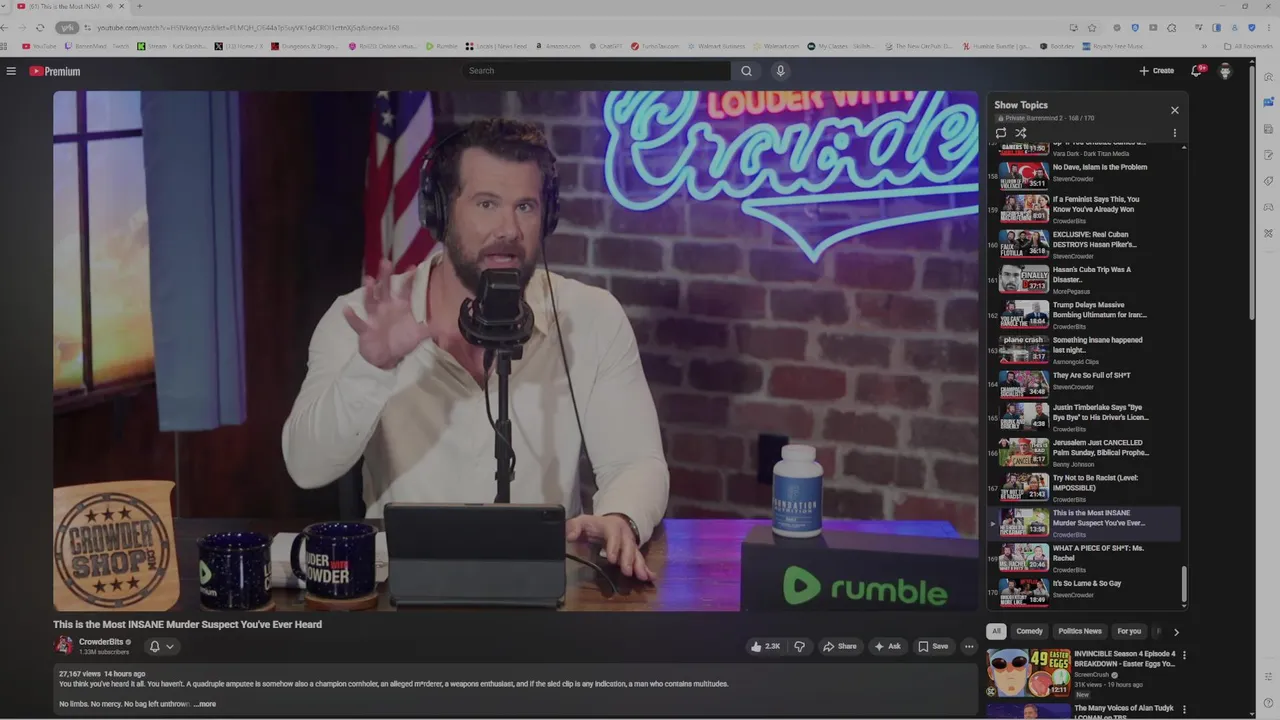Open options for Many Voices of Alan Tudyk
Viewport: 1280px width, 720px height.
[x=1185, y=710]
